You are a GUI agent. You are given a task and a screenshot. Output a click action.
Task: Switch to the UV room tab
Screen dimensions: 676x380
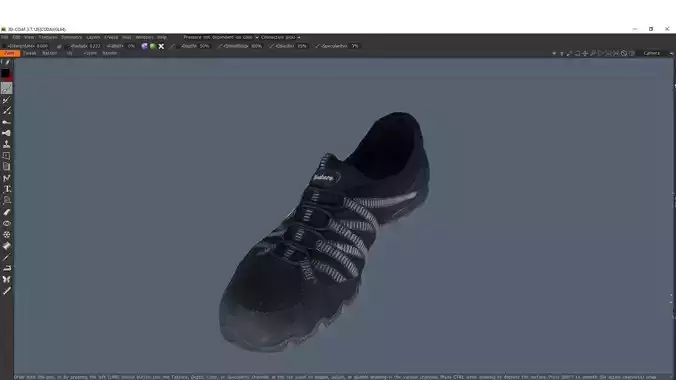pyautogui.click(x=69, y=53)
